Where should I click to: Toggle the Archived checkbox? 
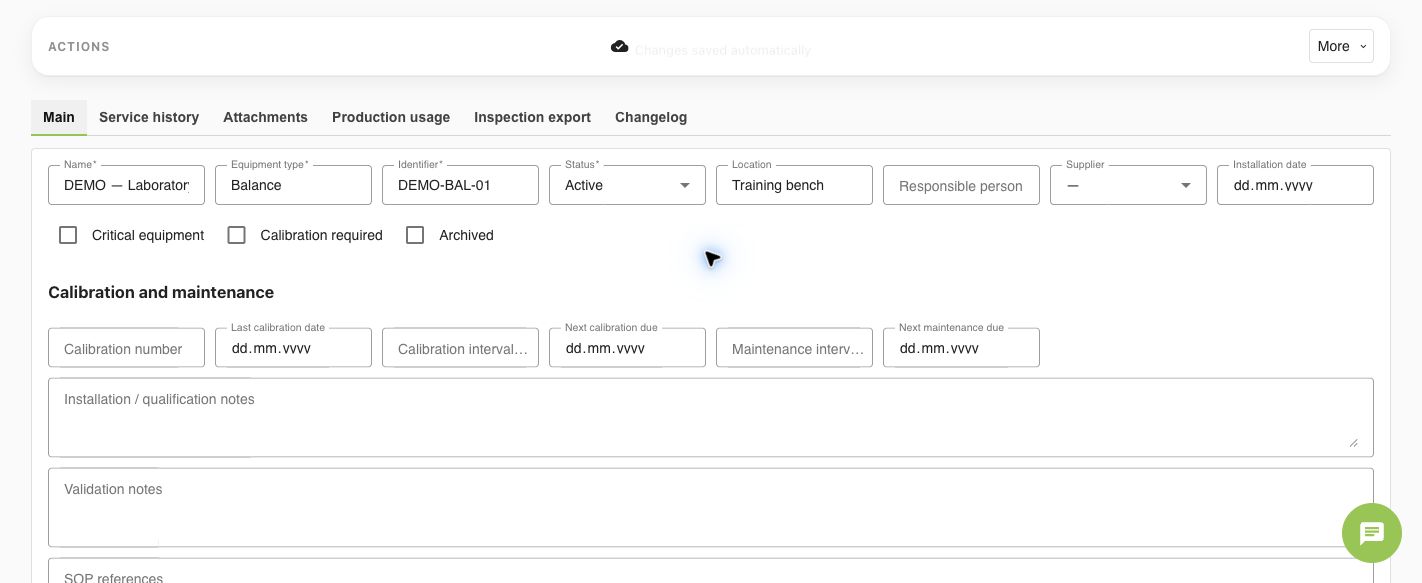tap(415, 235)
